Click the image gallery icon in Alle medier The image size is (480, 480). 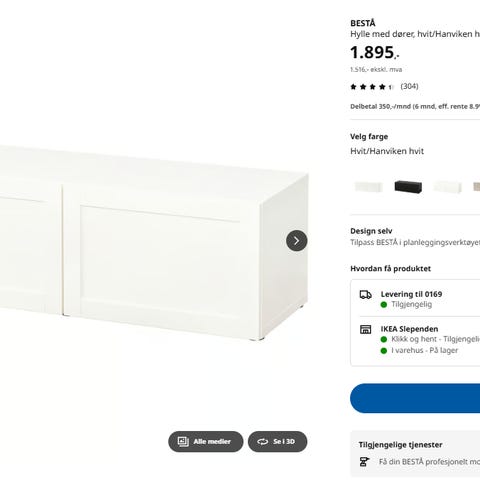click(183, 442)
